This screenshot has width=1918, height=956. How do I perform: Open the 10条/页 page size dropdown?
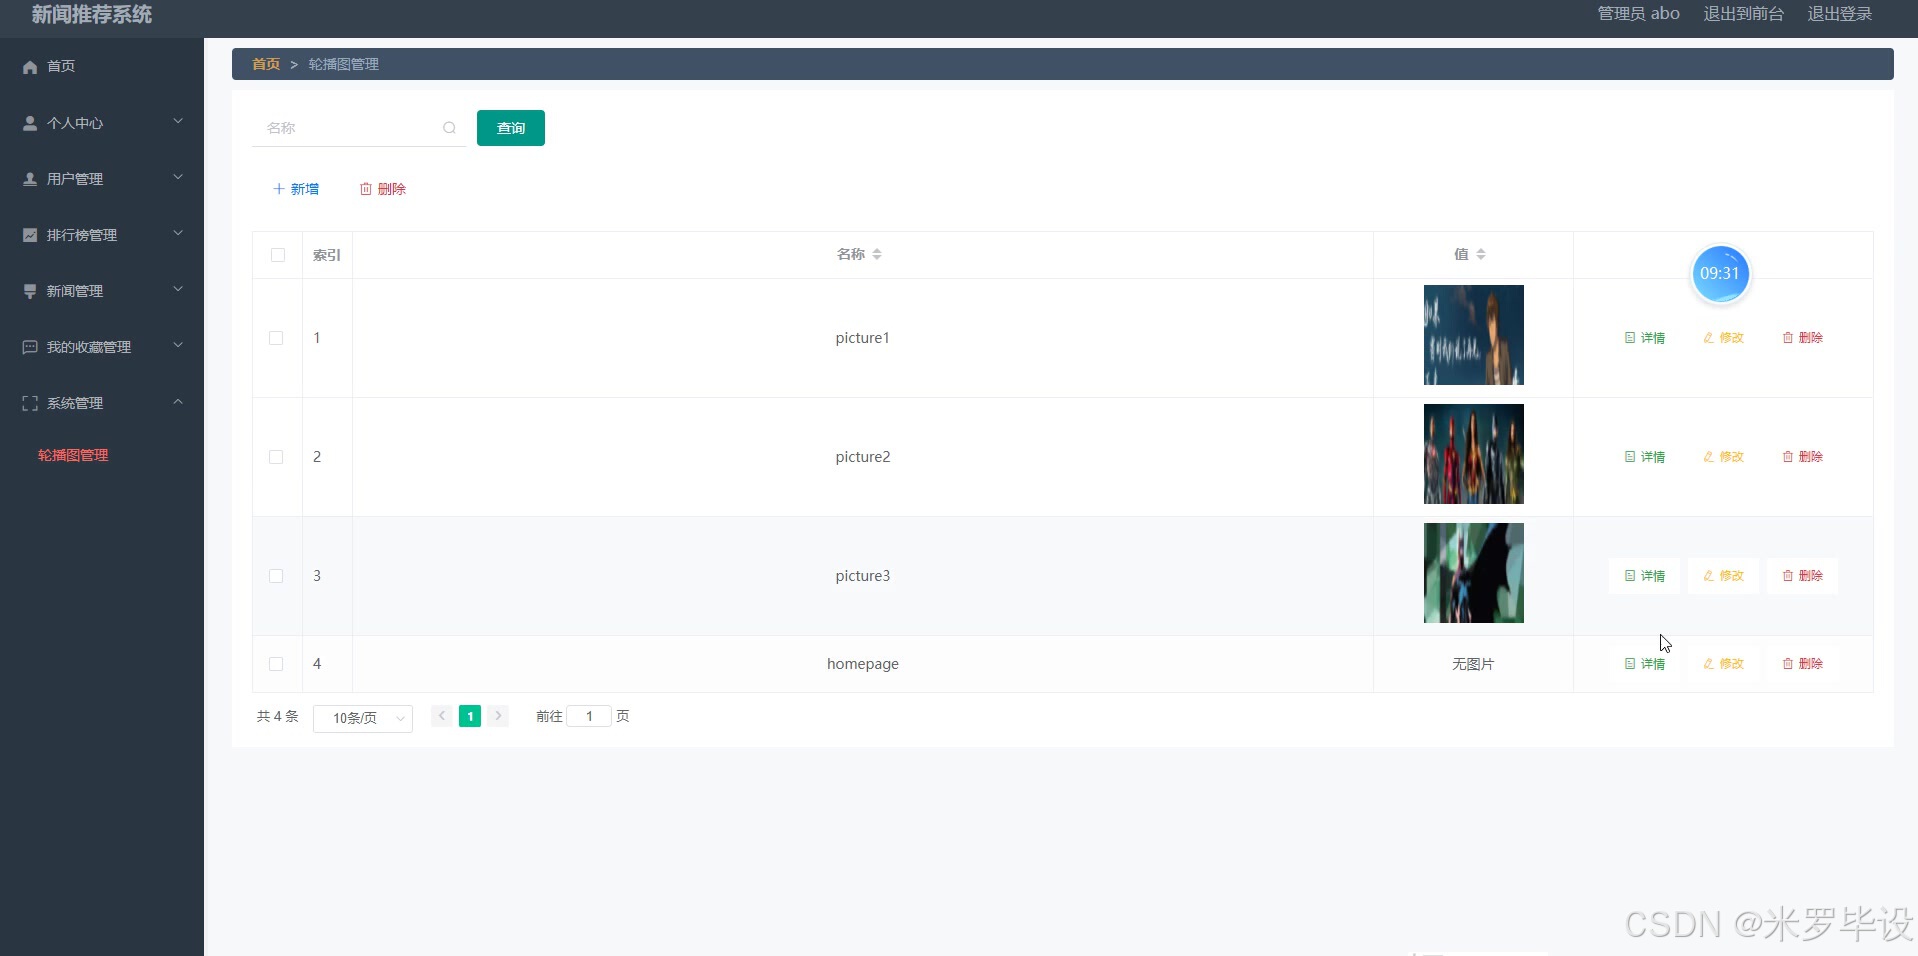363,718
